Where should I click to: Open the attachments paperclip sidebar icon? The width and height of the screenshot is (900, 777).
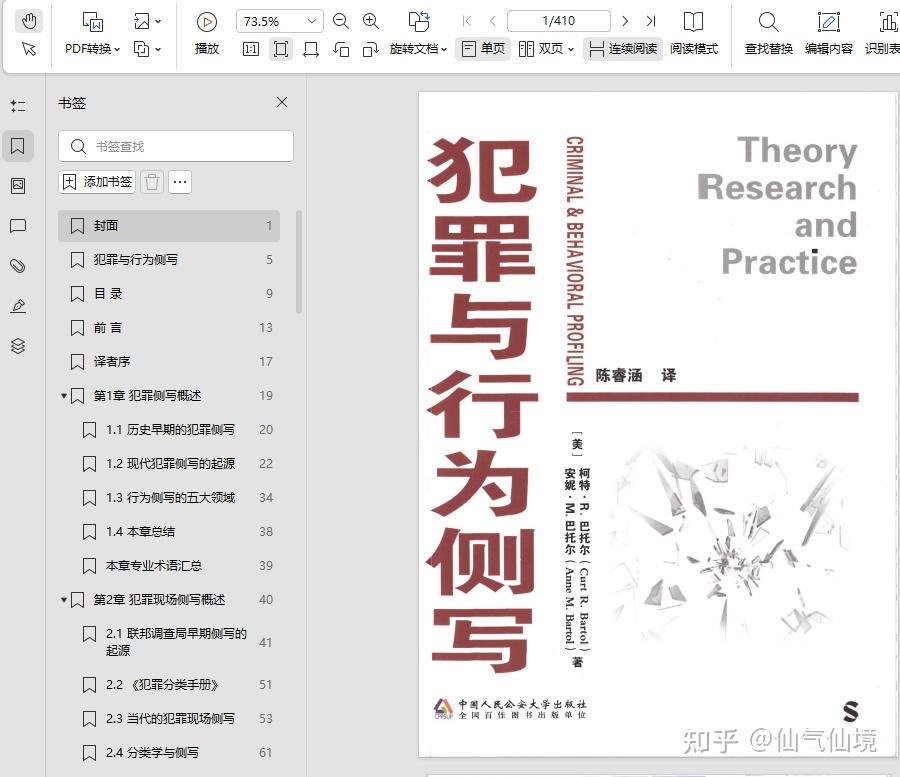(18, 266)
